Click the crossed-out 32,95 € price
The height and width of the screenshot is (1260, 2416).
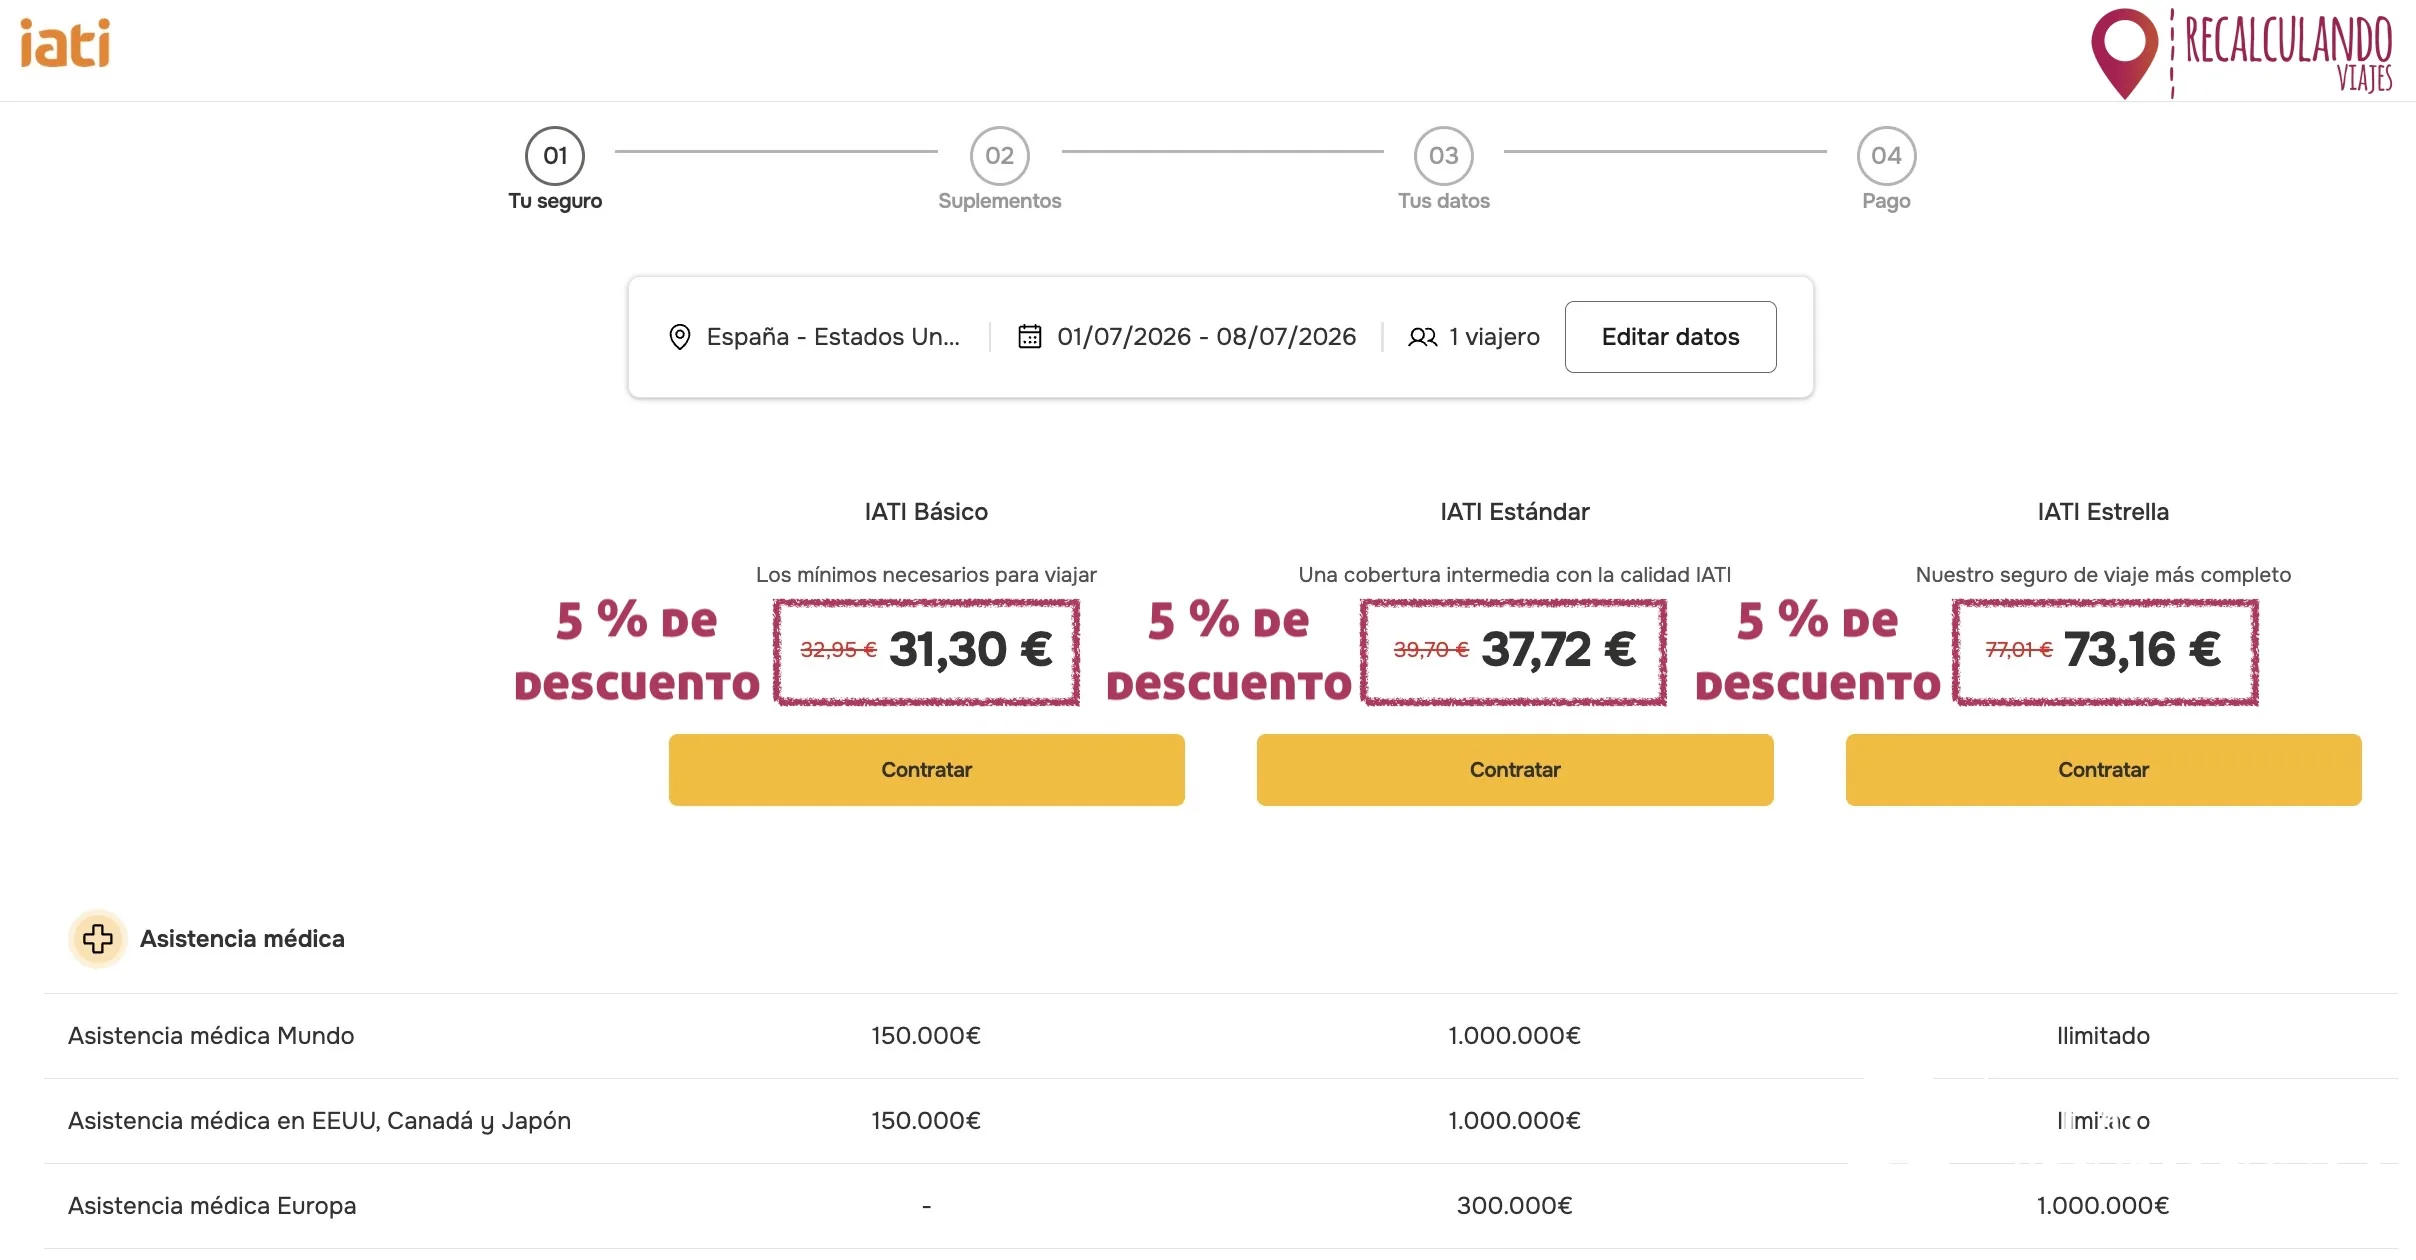coord(838,650)
